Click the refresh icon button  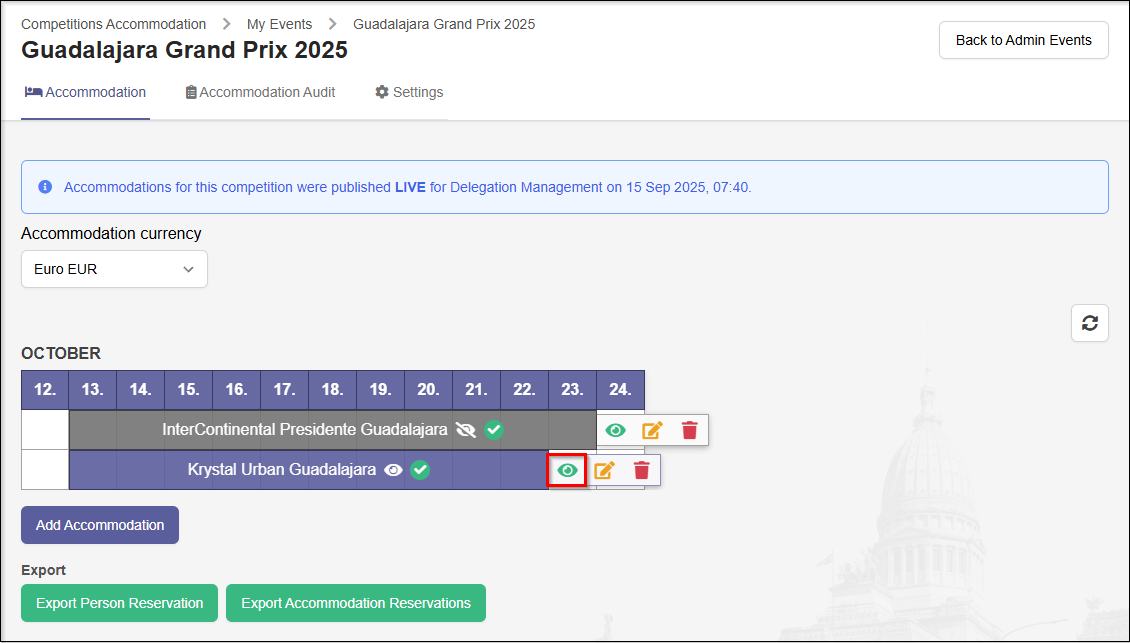[1089, 323]
